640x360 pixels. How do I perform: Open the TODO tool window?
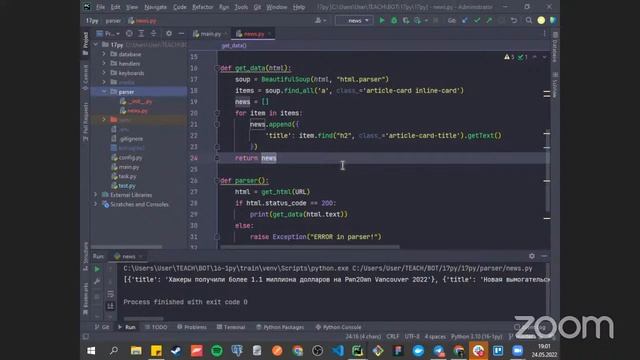156,327
